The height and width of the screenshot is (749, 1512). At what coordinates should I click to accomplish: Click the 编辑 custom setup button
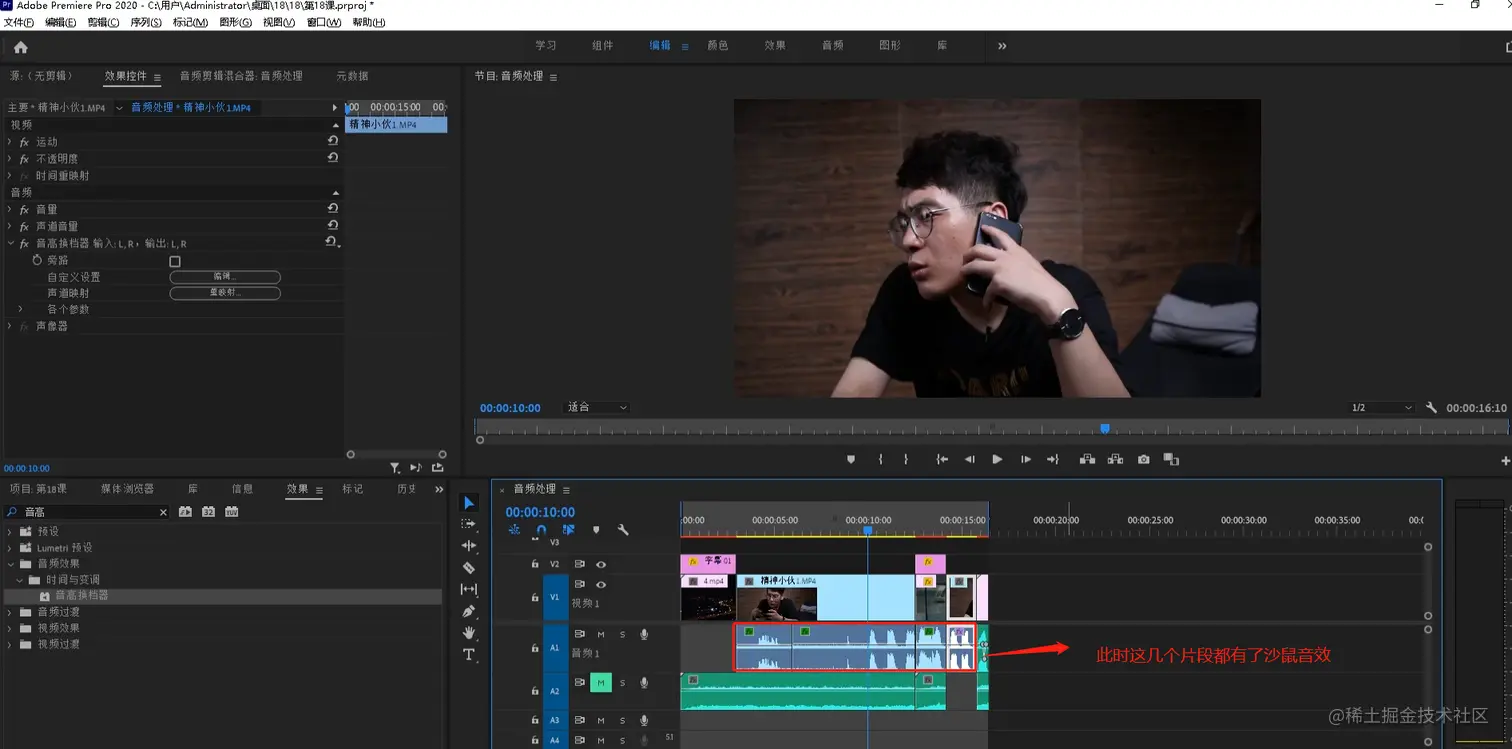[x=225, y=277]
